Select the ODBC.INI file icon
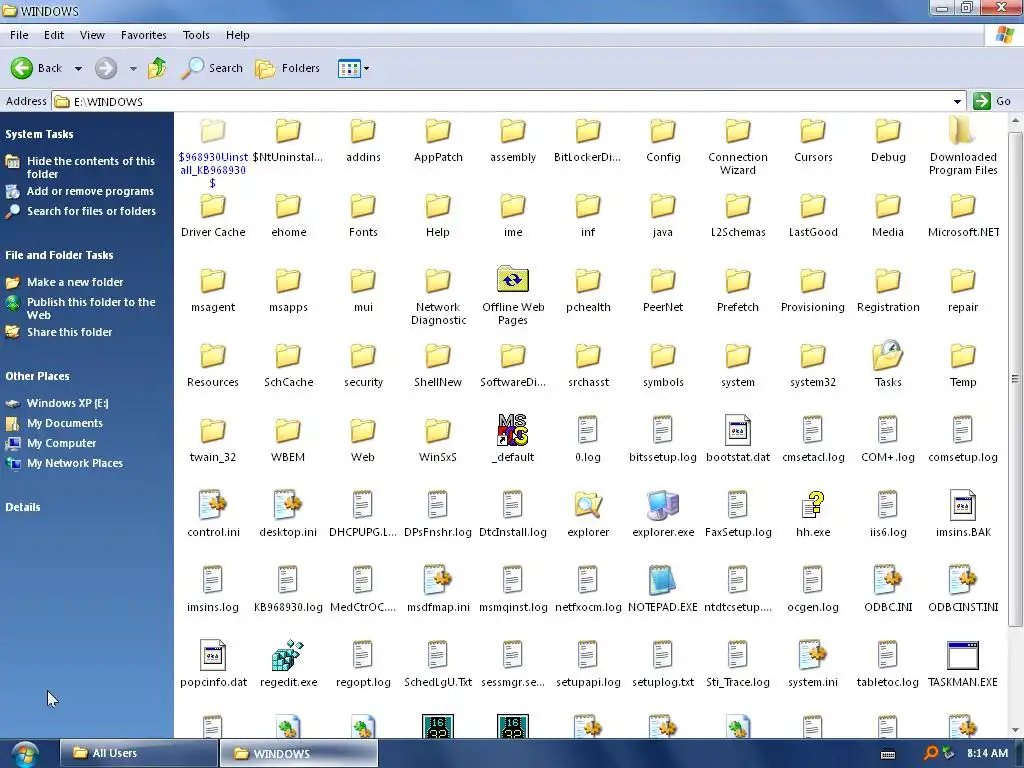This screenshot has width=1024, height=768. (x=888, y=580)
